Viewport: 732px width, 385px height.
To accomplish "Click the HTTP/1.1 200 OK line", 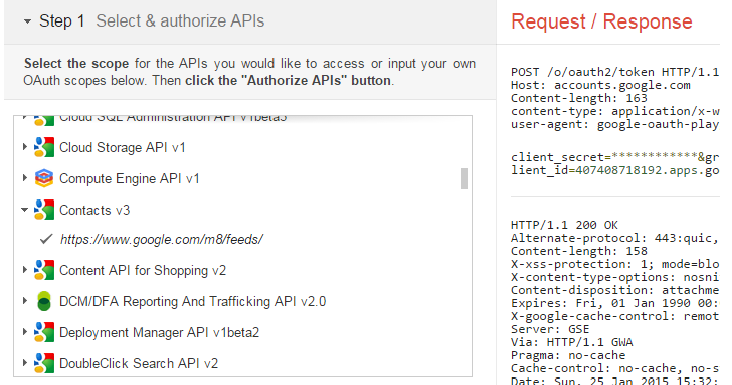I will (x=564, y=225).
